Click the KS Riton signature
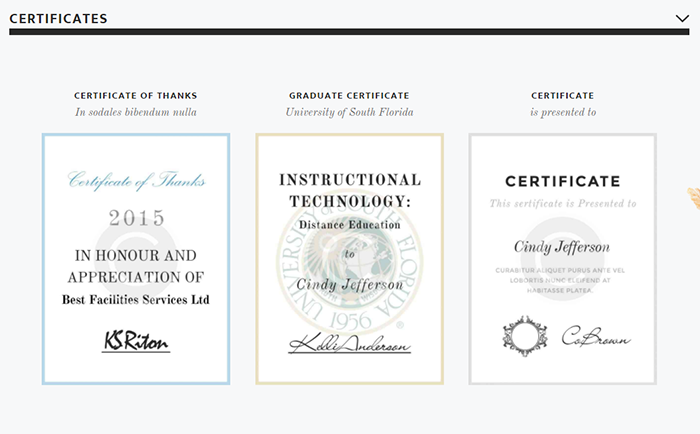The height and width of the screenshot is (434, 700). pos(136,341)
